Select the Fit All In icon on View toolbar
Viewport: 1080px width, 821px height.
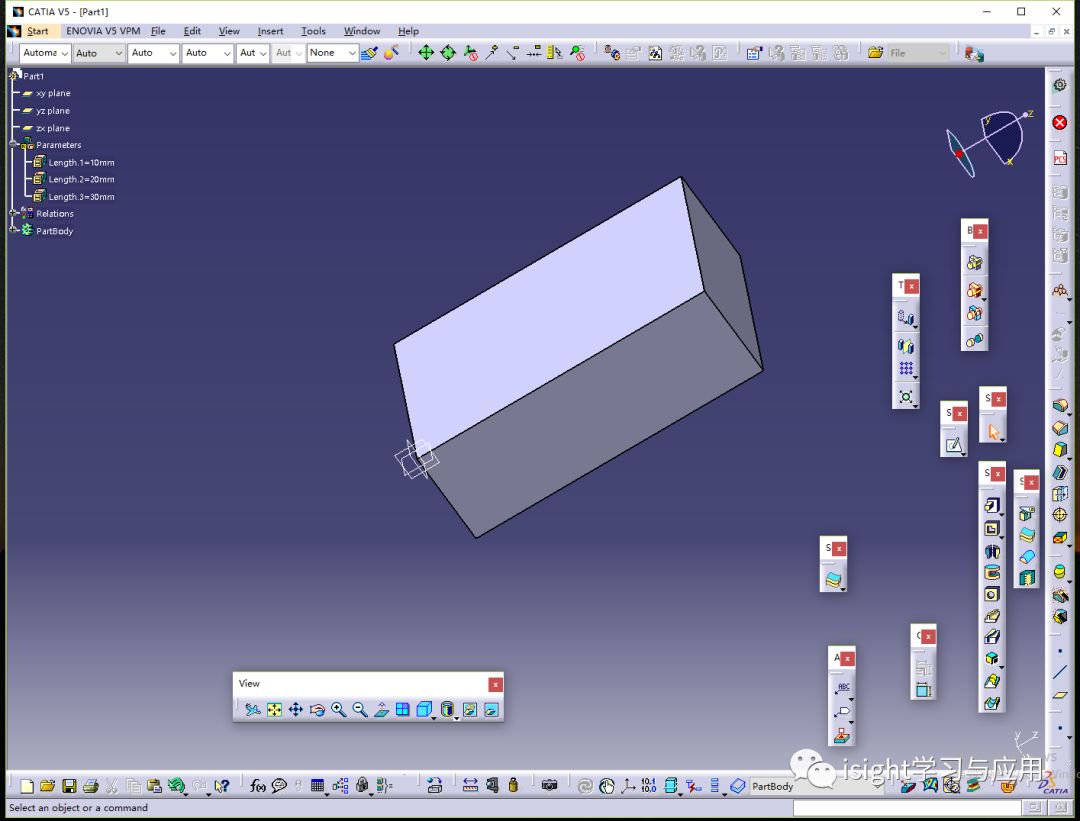273,709
